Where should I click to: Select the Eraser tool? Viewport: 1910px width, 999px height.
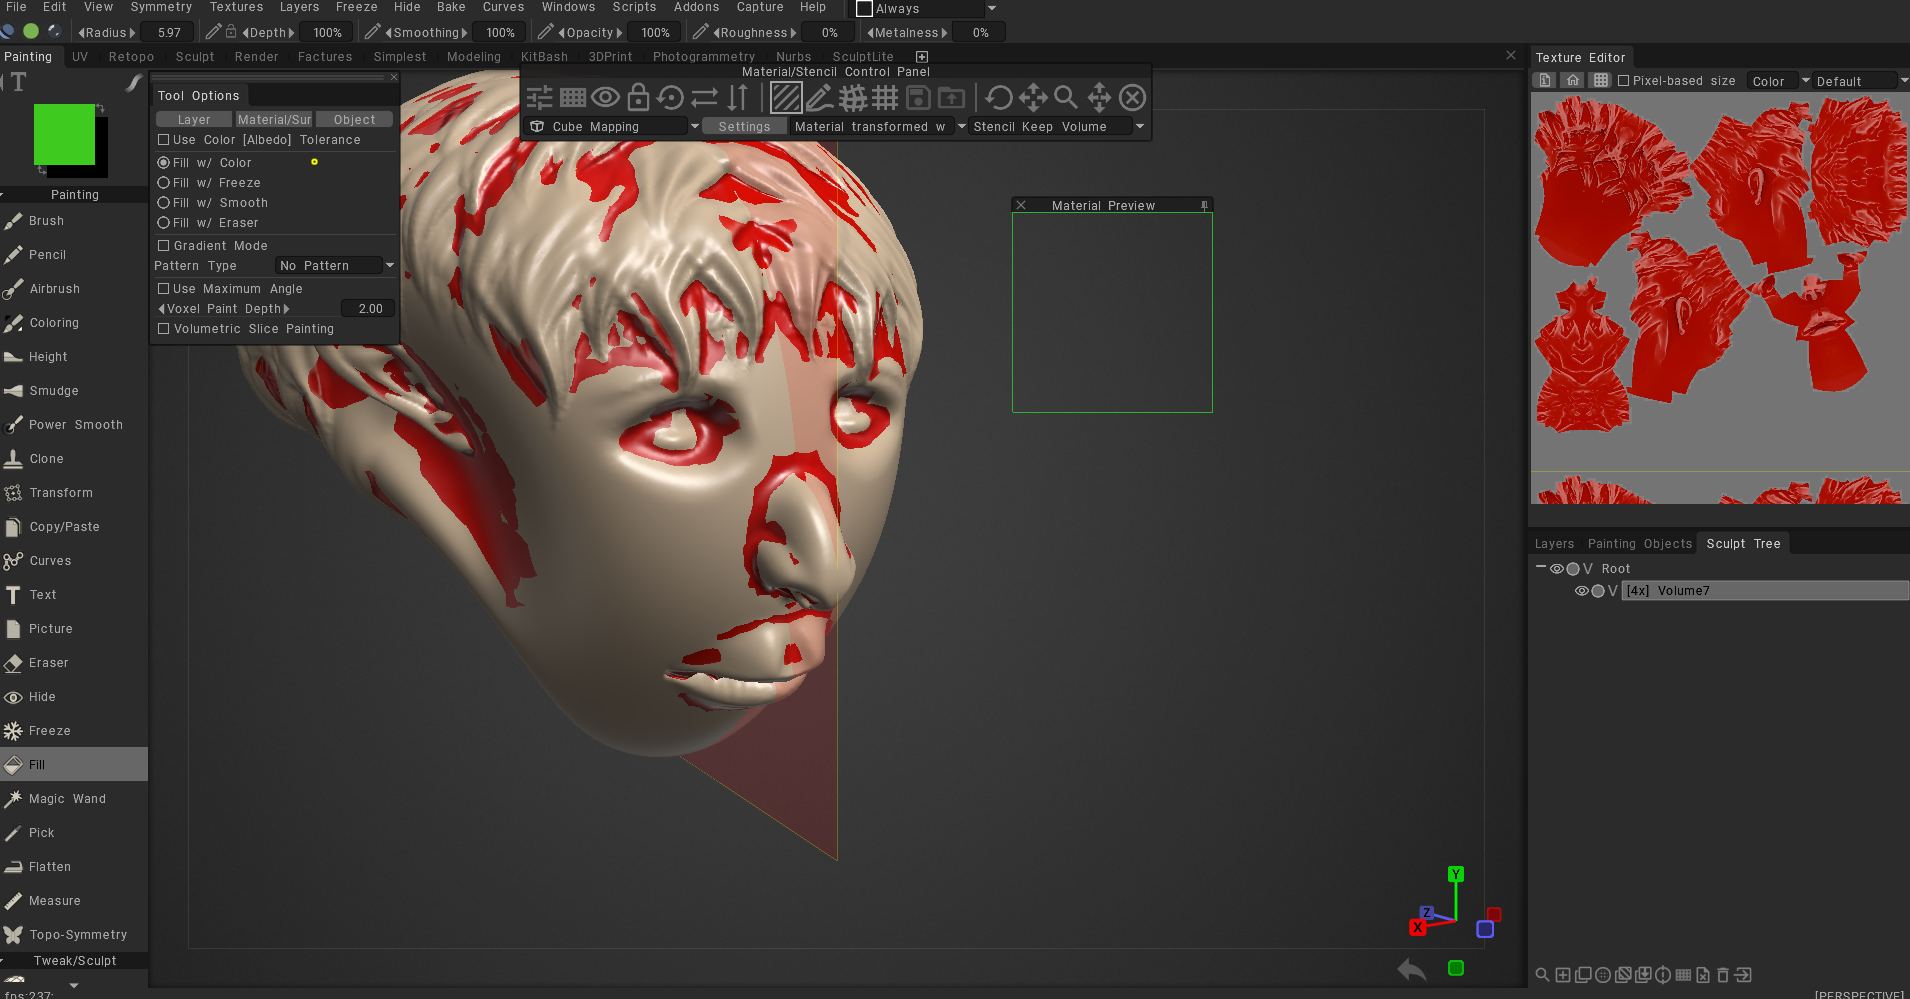tap(48, 663)
